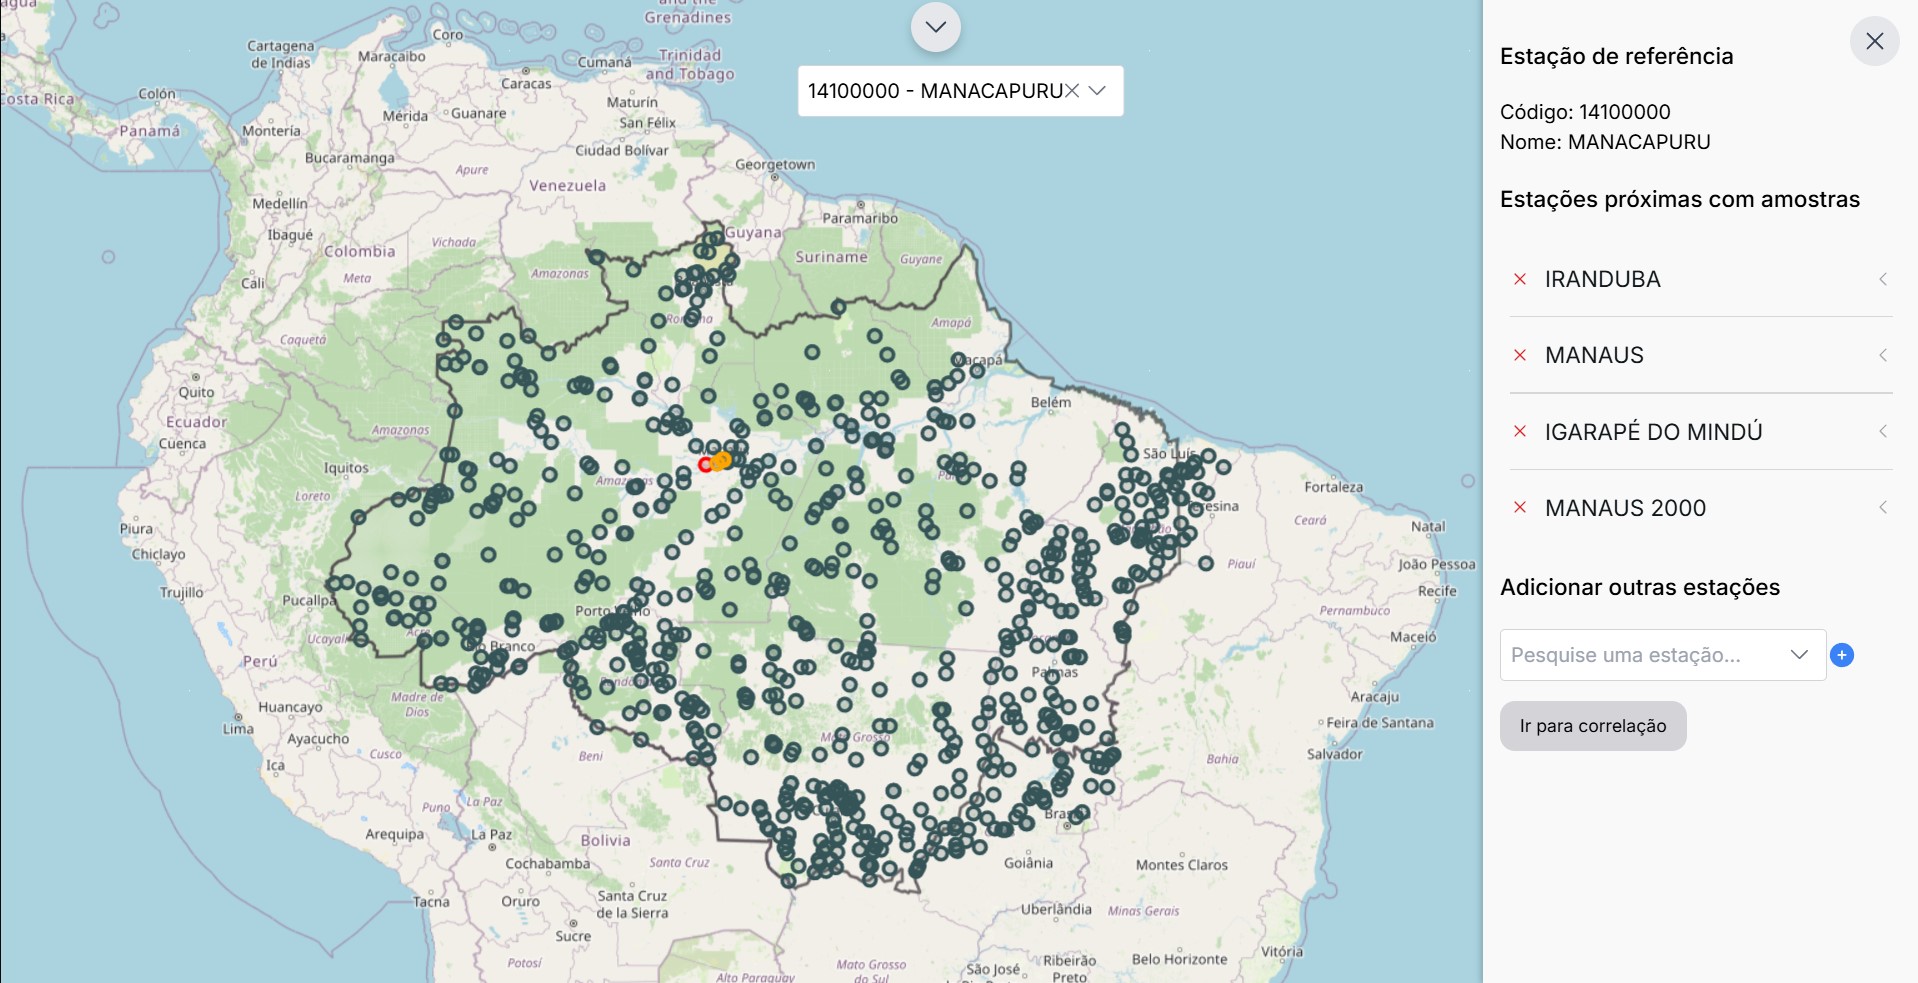Close the reference station side panel
The height and width of the screenshot is (983, 1918).
point(1874,41)
